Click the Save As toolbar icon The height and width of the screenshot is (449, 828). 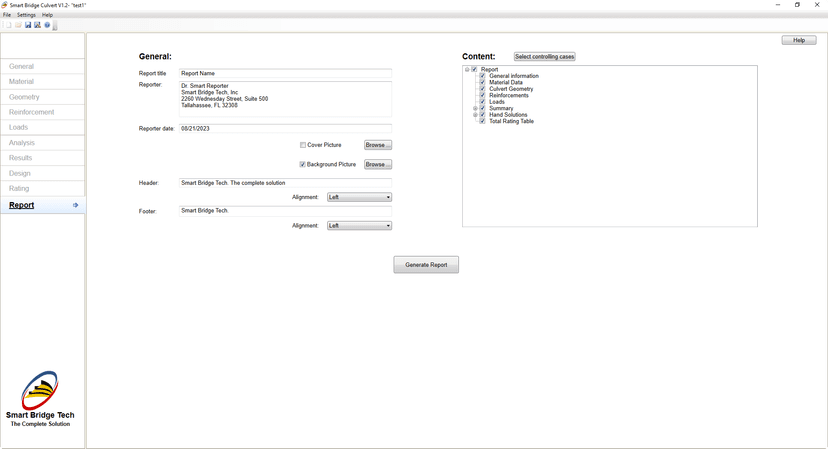coord(37,25)
